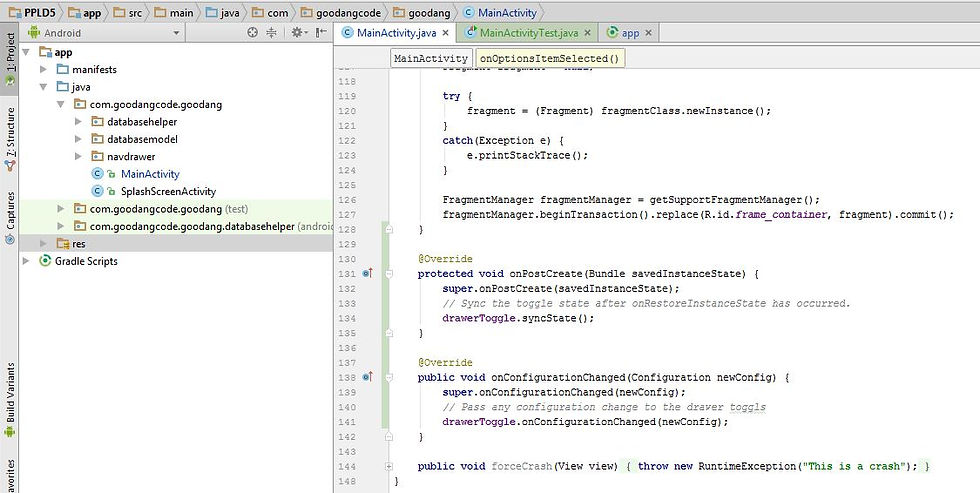Click the goodangcode breadcrumb

(x=341, y=12)
